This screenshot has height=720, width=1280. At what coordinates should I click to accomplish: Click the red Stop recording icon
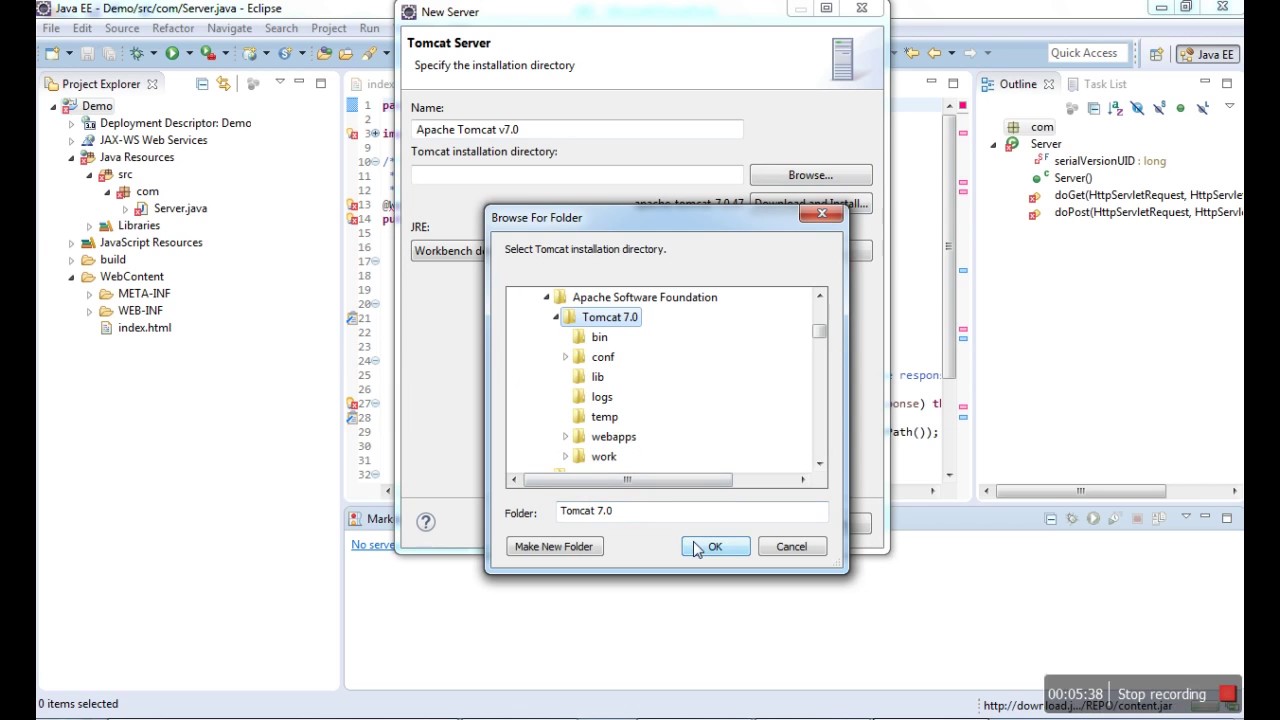(x=1228, y=693)
